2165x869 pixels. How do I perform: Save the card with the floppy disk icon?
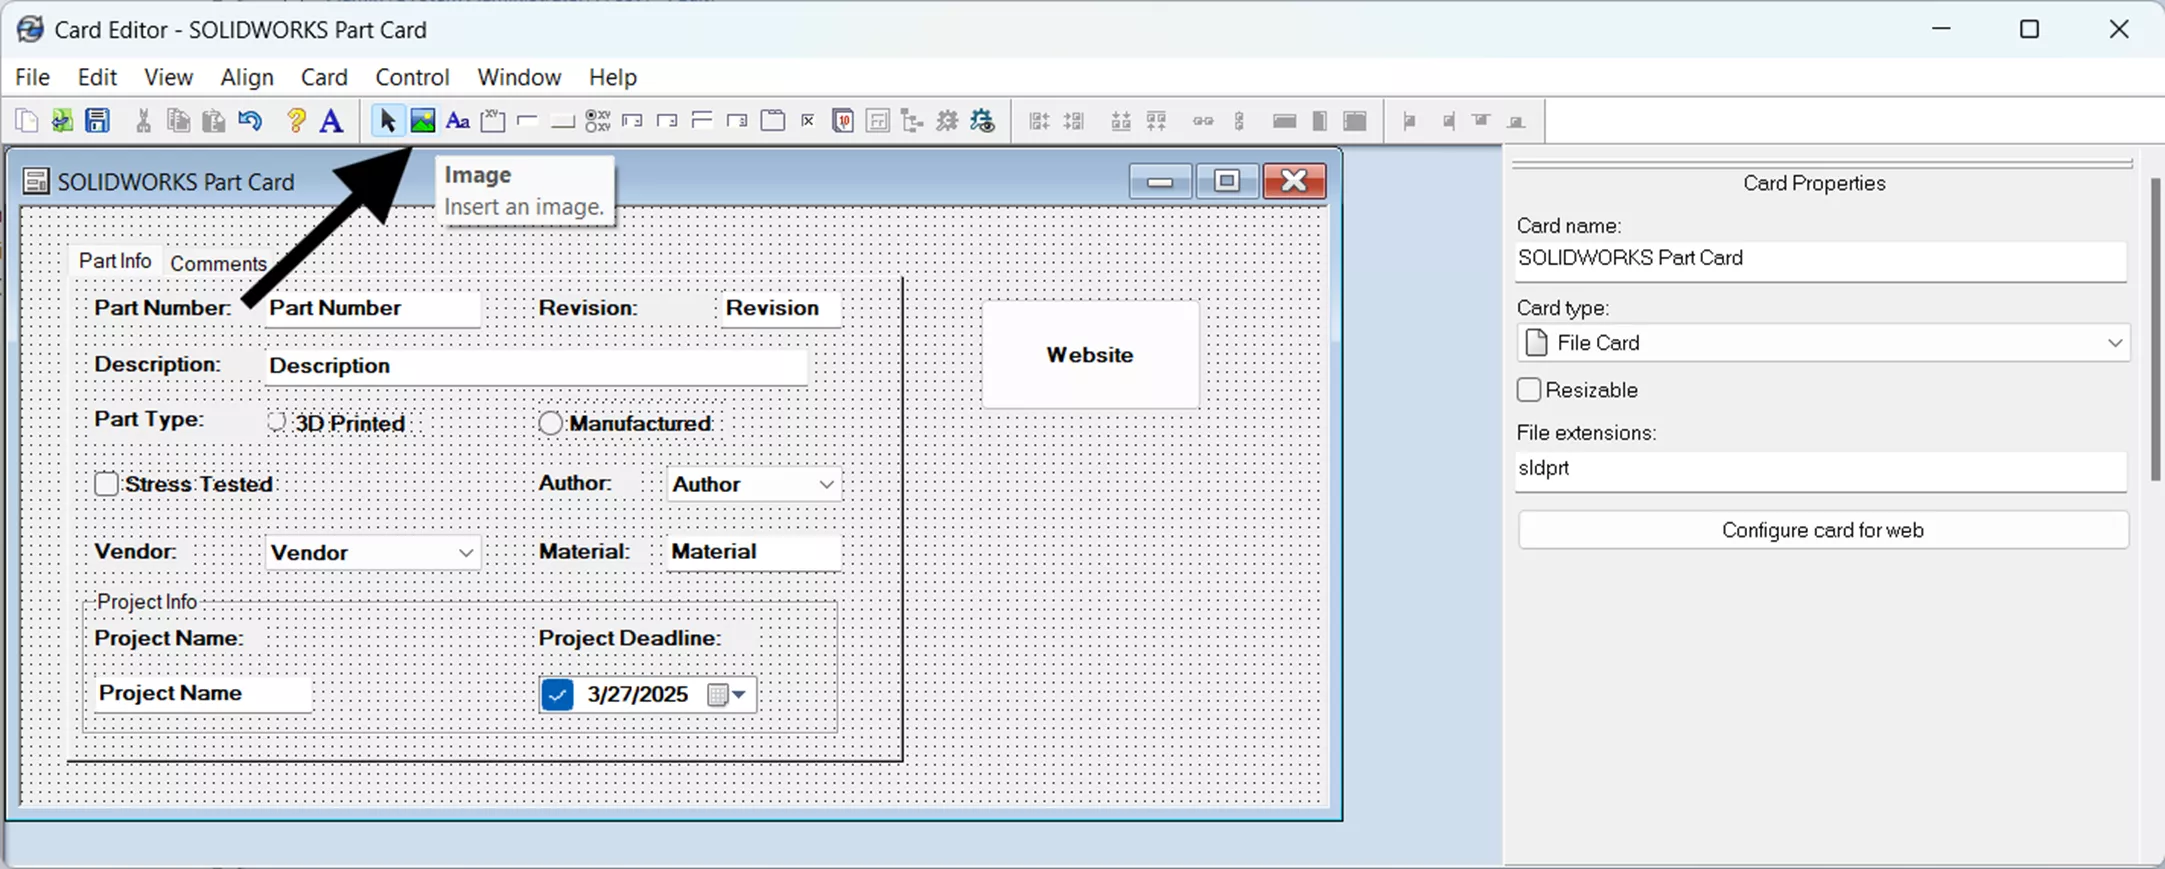coord(97,121)
